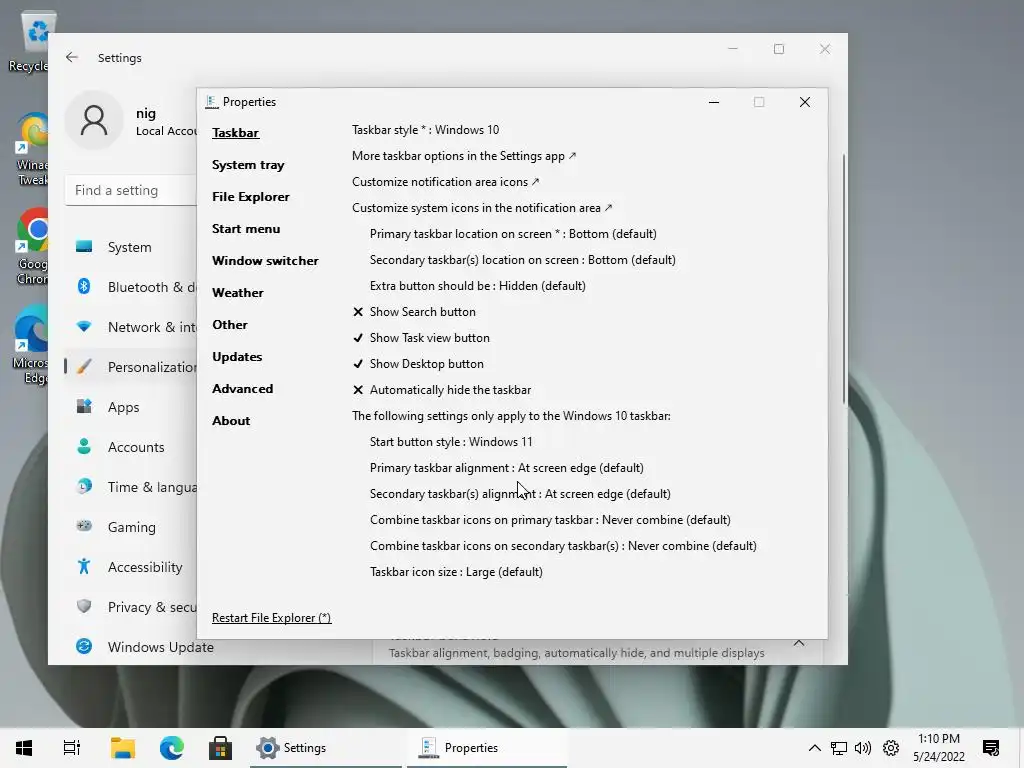Select the Taskbar tab in Properties
This screenshot has height=768, width=1024.
point(235,133)
